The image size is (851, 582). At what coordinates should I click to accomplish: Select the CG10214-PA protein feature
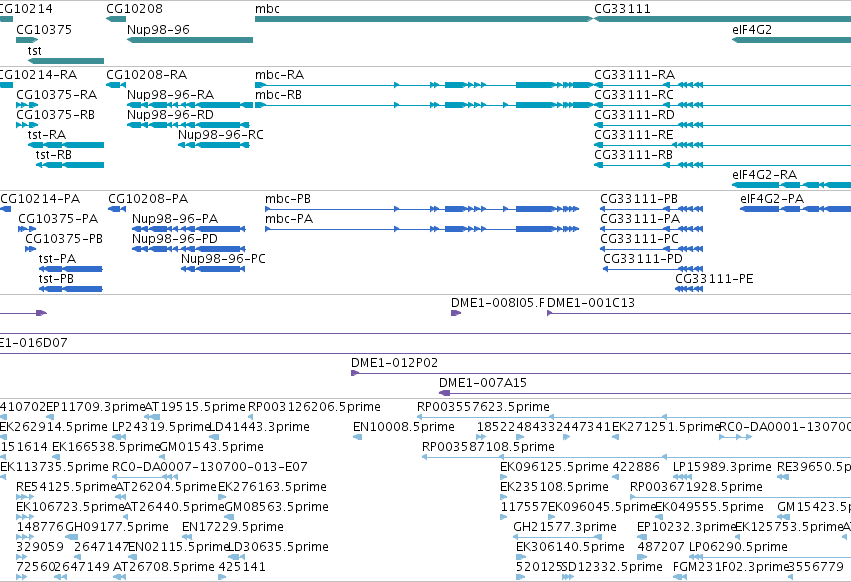click(x=5, y=209)
